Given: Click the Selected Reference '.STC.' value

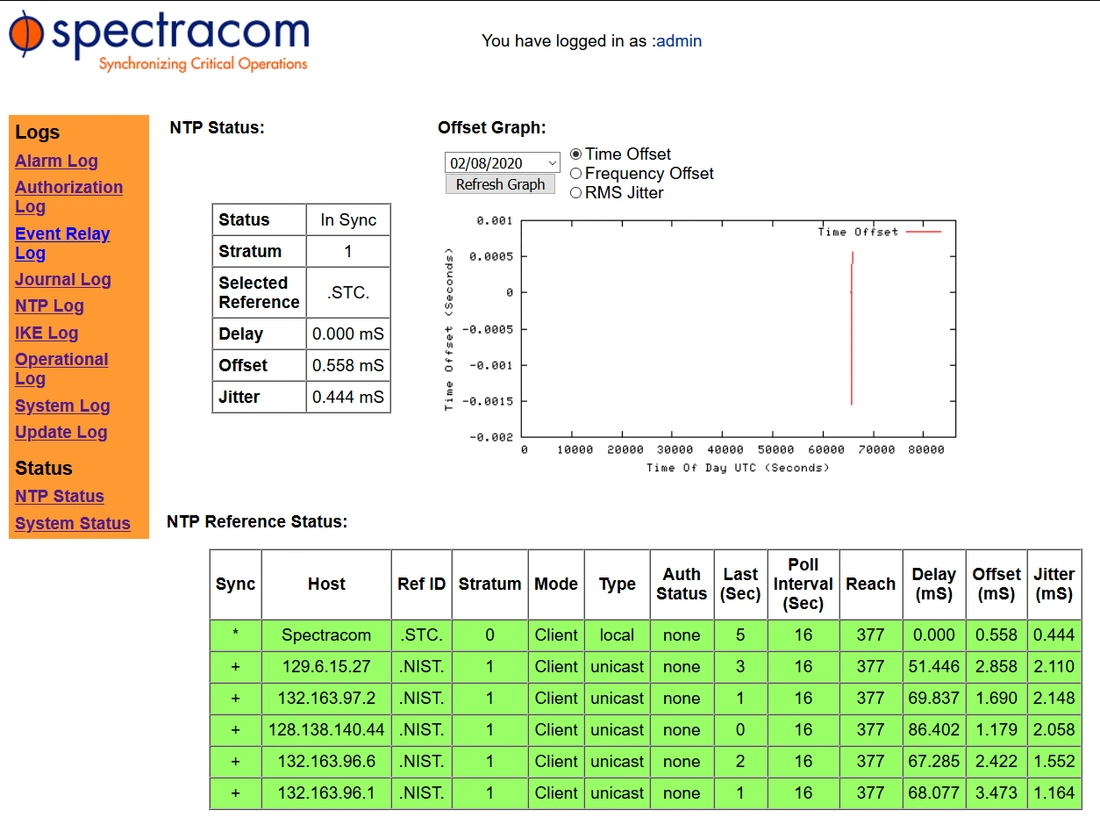Looking at the screenshot, I should coord(348,293).
